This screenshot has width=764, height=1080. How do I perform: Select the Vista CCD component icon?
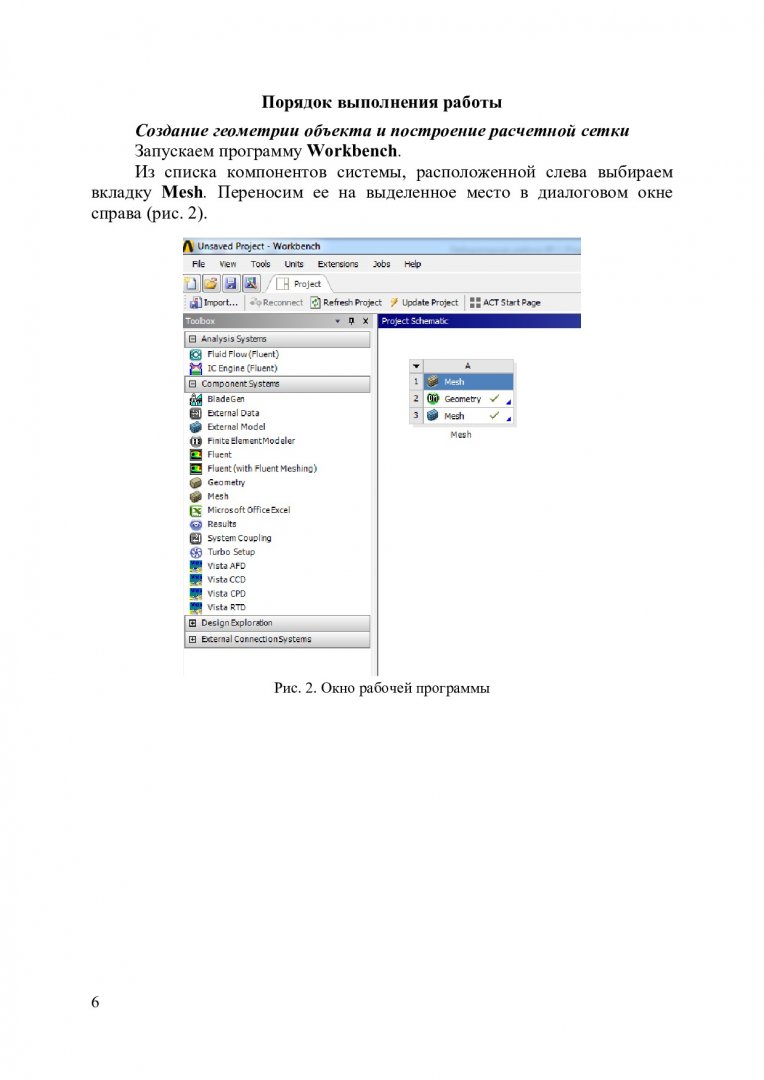pos(196,580)
